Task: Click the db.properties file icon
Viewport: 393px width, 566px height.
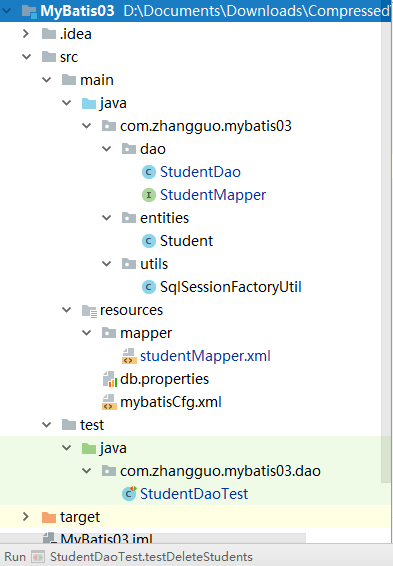Action: (x=109, y=379)
